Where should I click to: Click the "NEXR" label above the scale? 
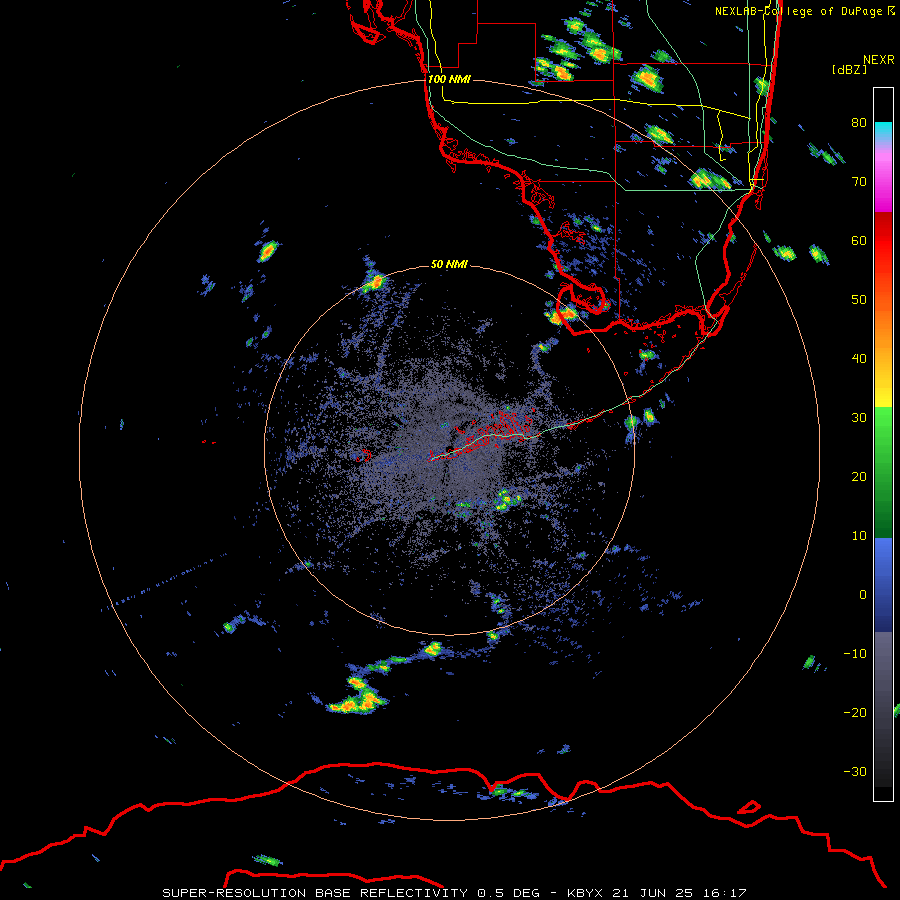click(878, 60)
